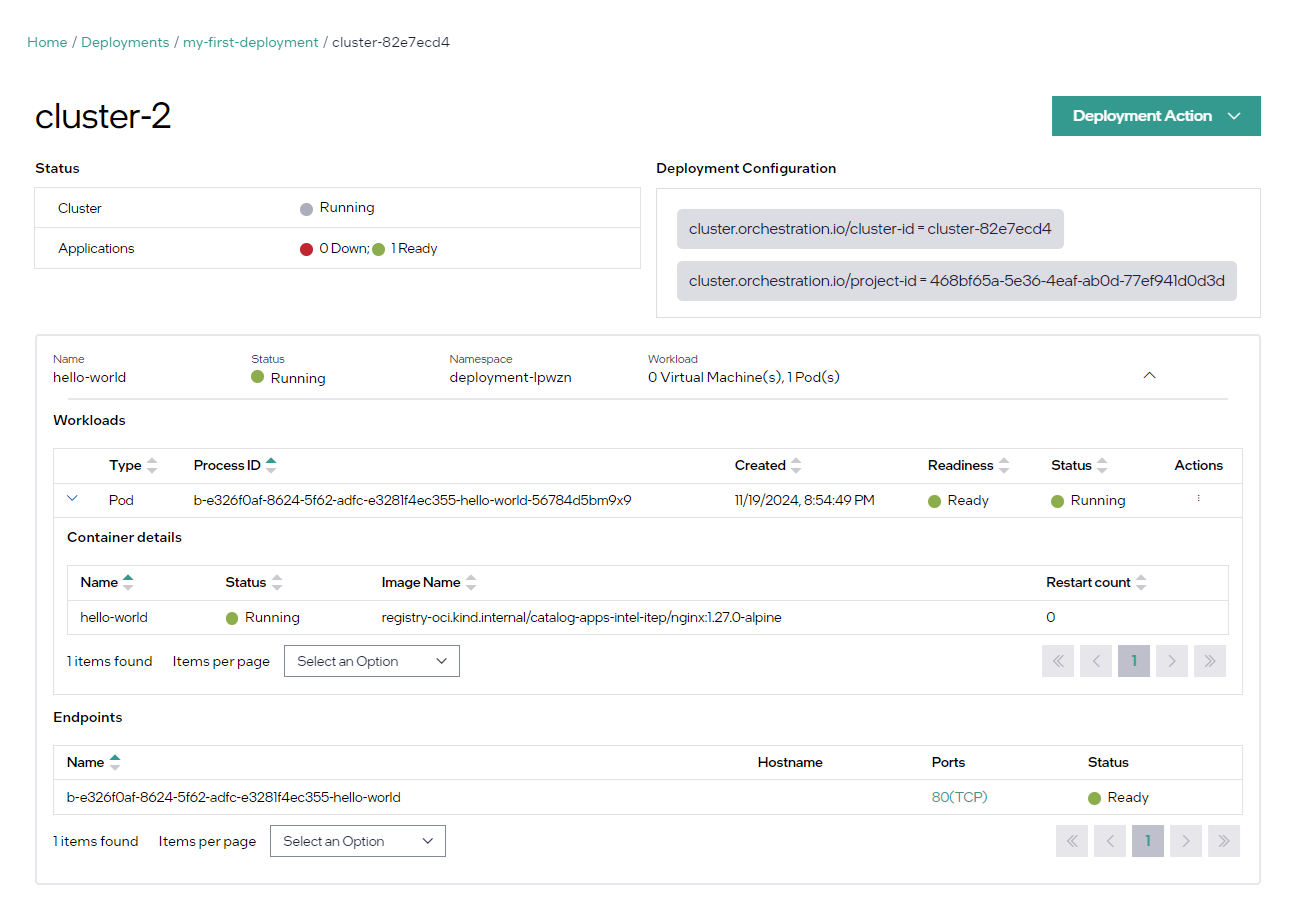Open endpoints items per page dropdown

[x=357, y=841]
